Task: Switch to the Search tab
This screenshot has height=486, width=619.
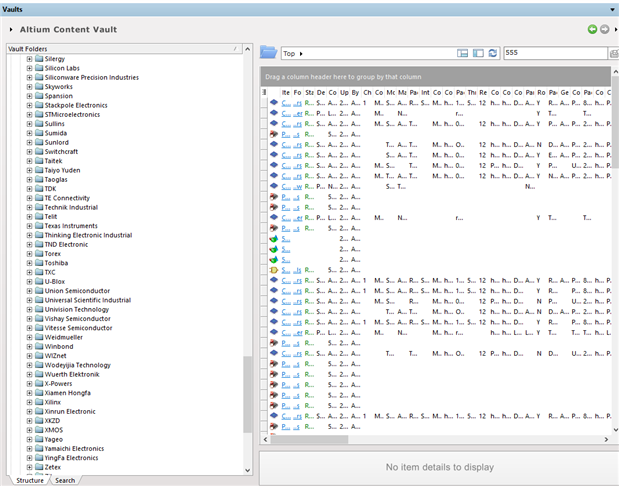Action: coord(64,480)
